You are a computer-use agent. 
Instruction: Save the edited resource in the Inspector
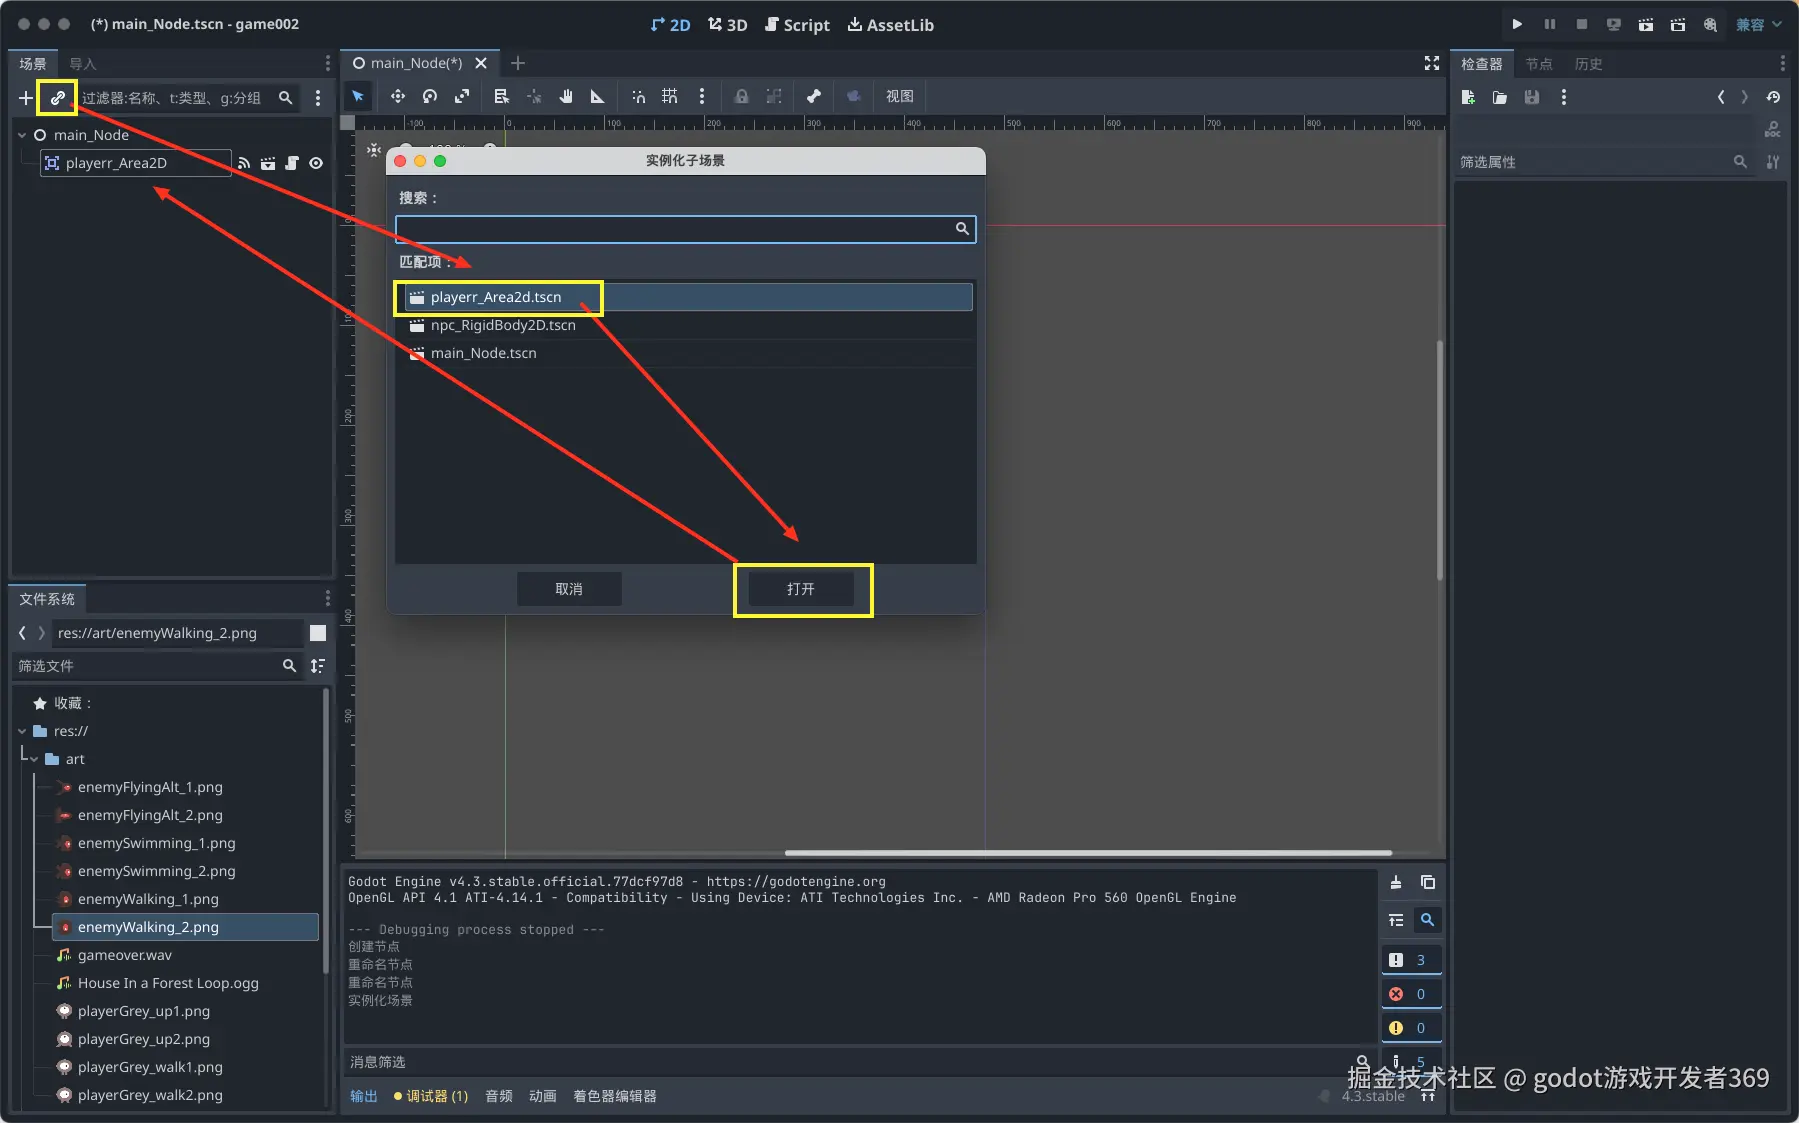[1532, 97]
